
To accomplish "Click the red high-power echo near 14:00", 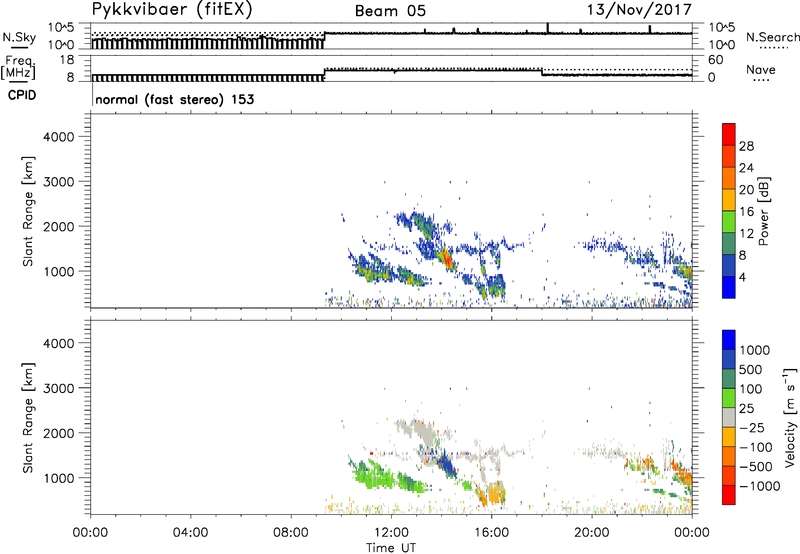I will click(x=446, y=257).
